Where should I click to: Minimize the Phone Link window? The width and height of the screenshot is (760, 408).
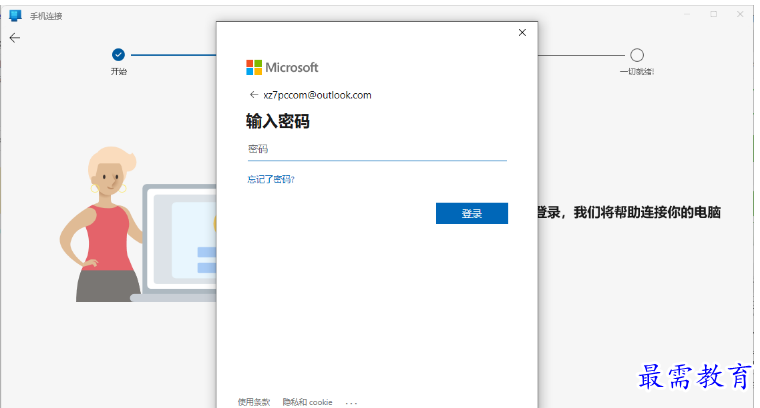coord(687,15)
